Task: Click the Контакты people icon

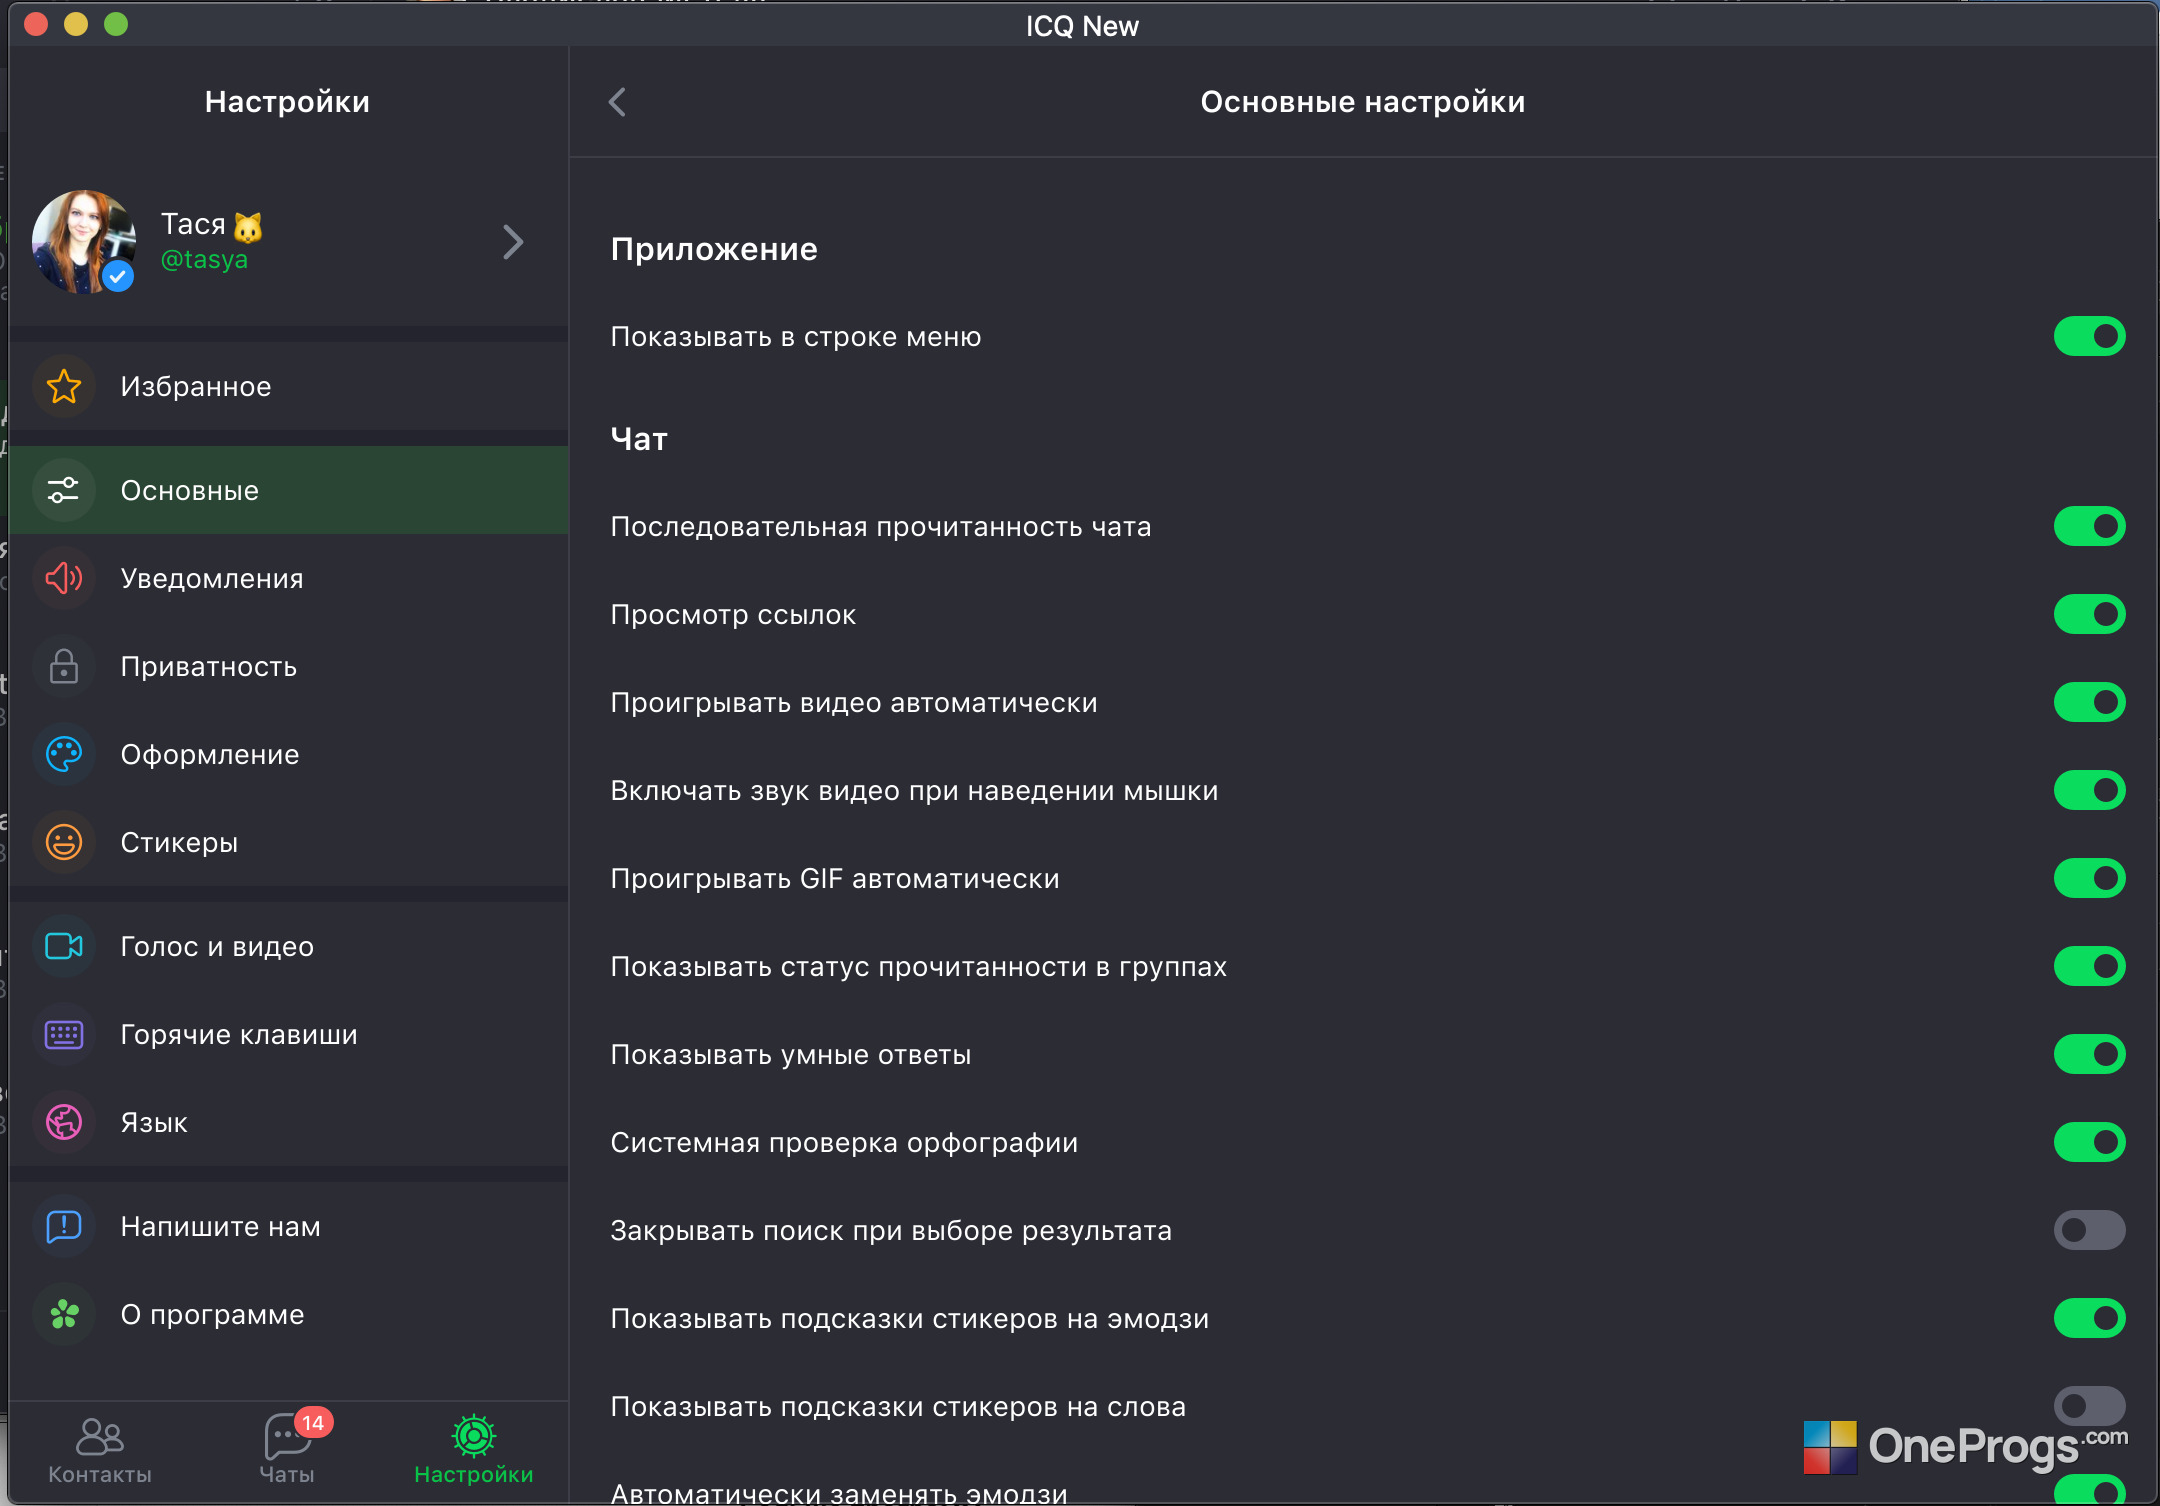Action: tap(100, 1437)
